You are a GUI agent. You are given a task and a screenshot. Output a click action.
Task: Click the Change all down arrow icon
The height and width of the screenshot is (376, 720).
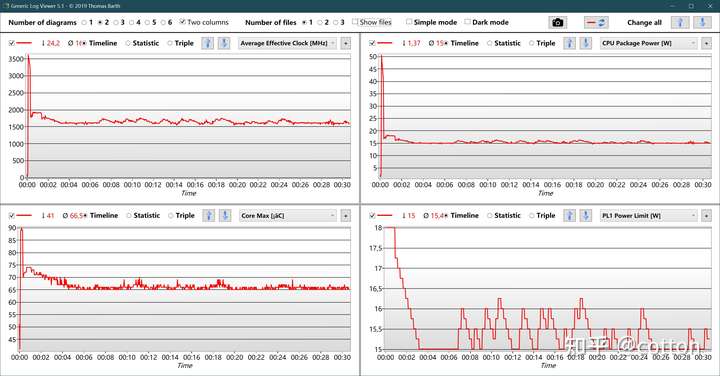[702, 22]
